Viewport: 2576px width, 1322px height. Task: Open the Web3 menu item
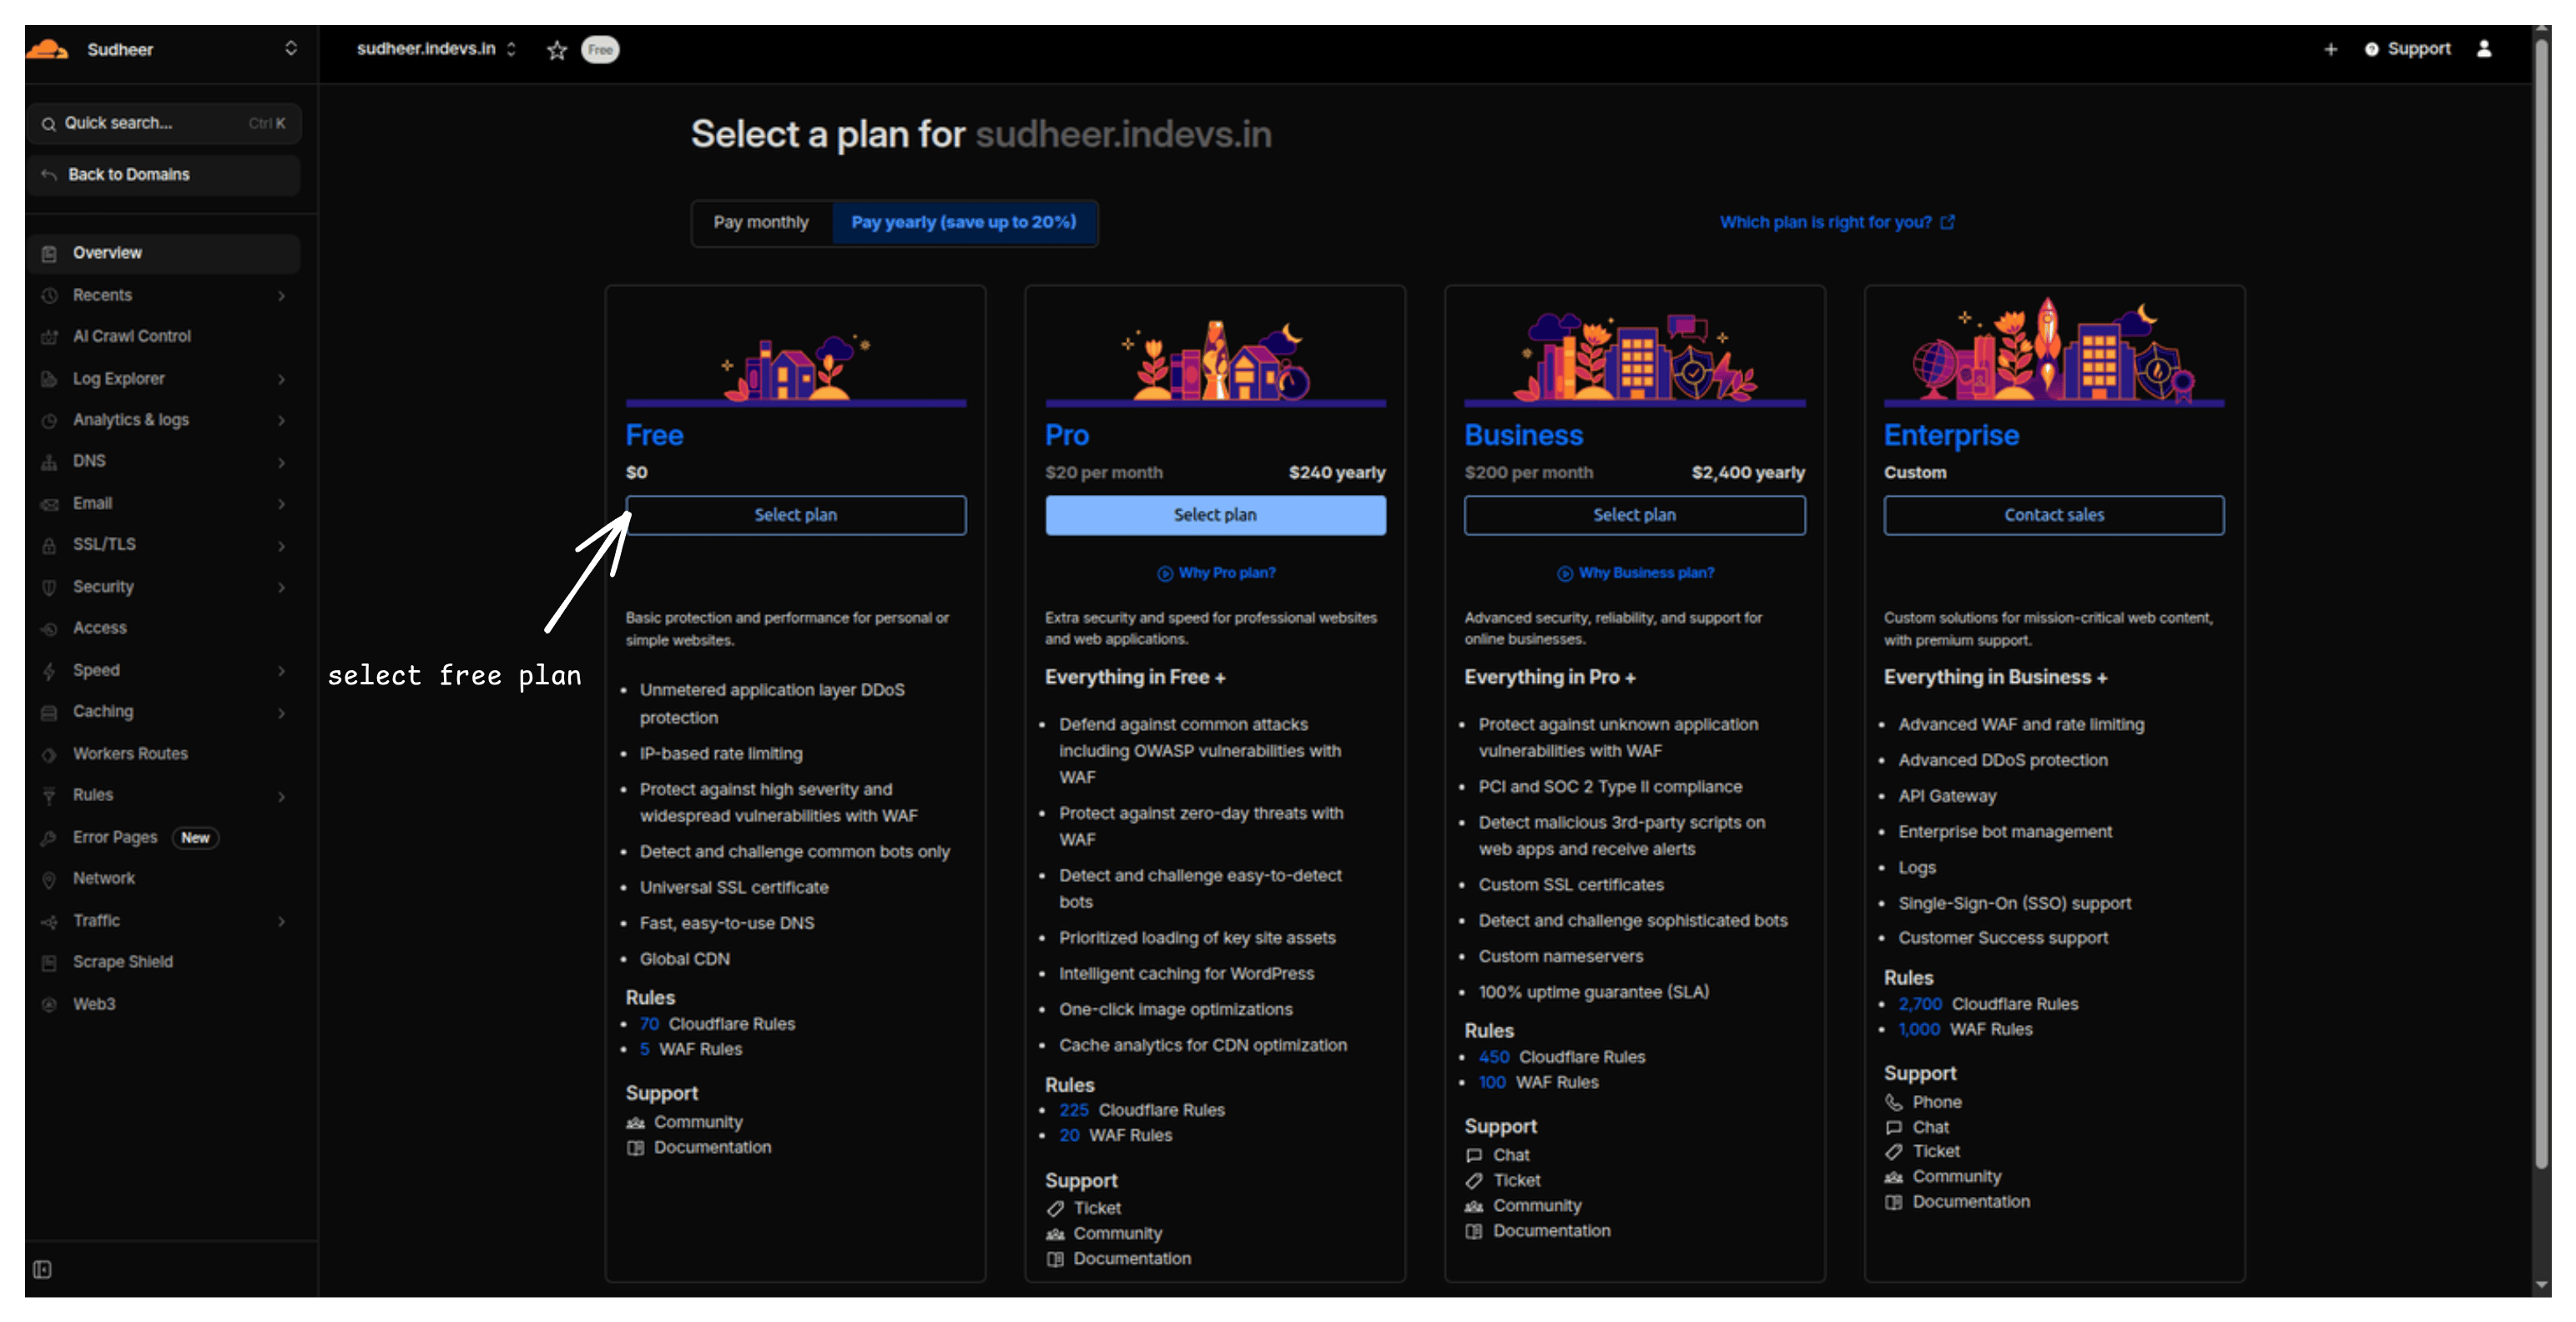pyautogui.click(x=164, y=1005)
